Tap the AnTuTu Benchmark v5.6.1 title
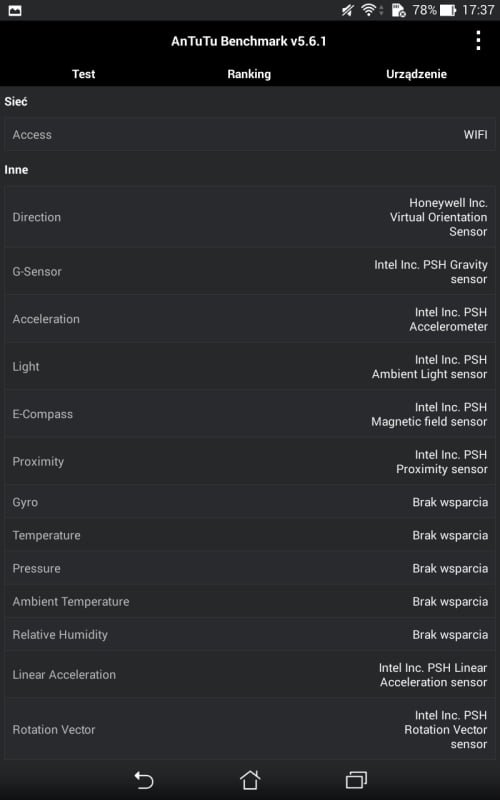The width and height of the screenshot is (500, 800). pos(248,41)
